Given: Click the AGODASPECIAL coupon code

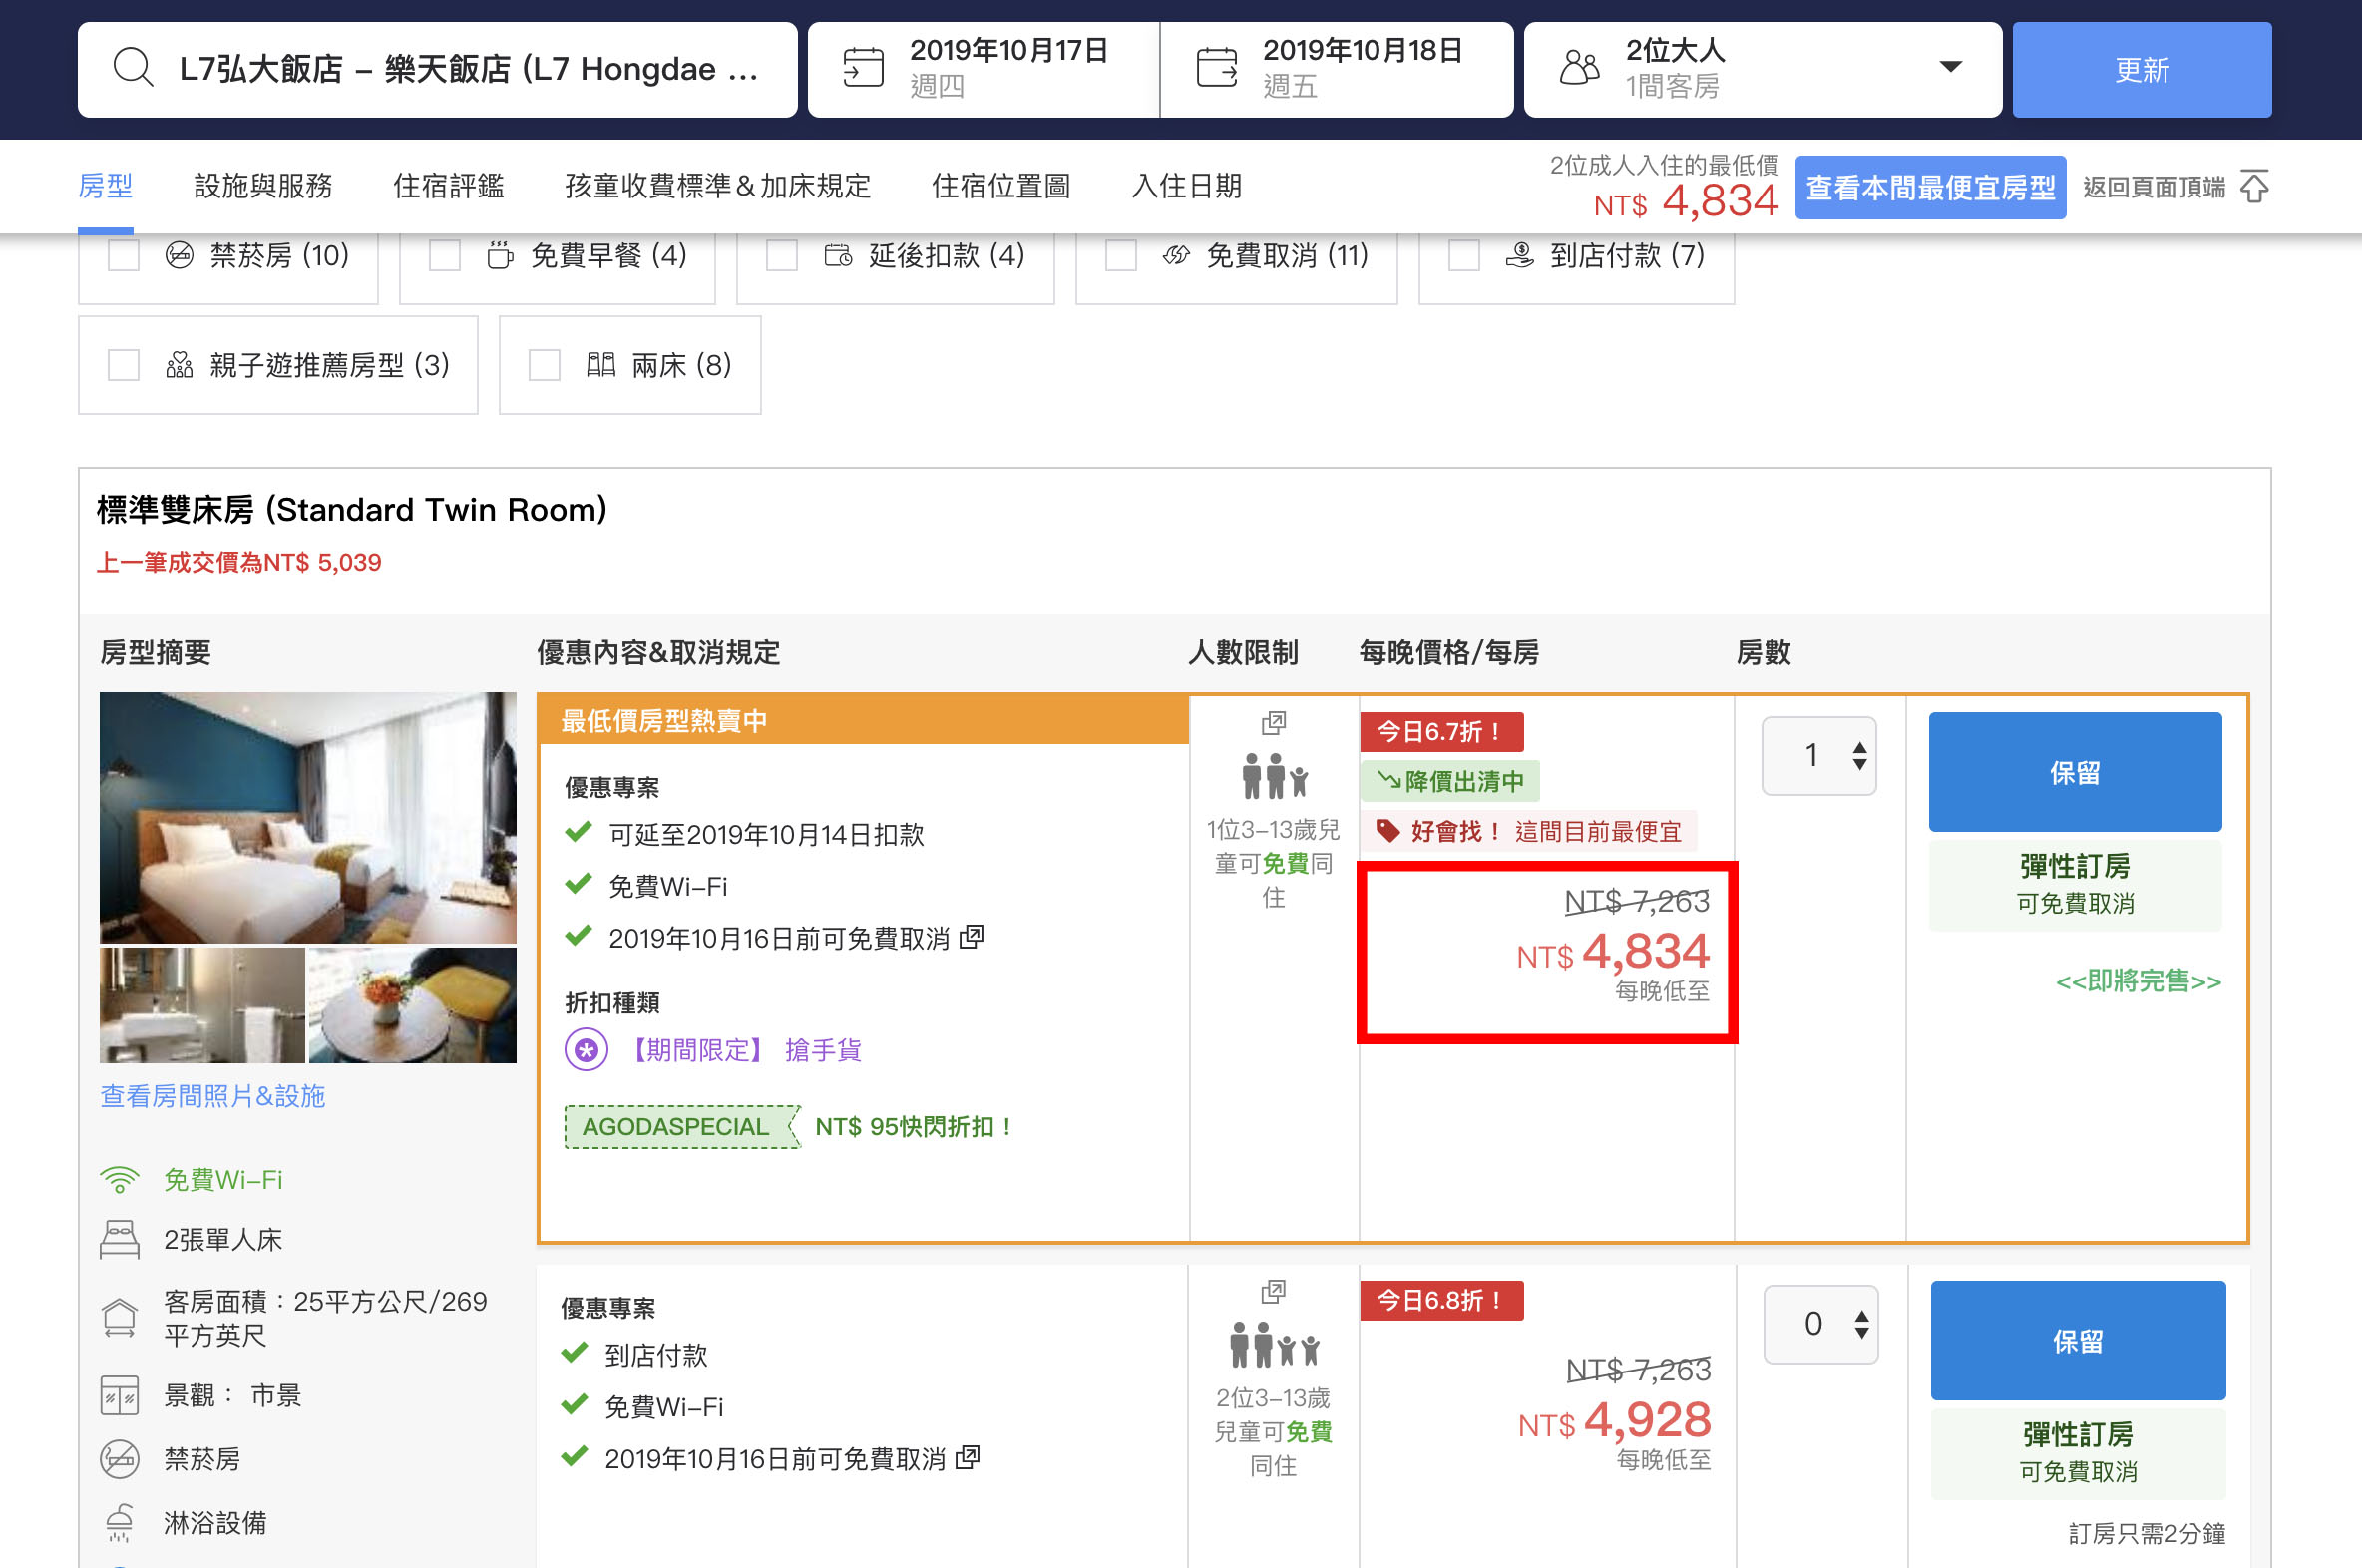Looking at the screenshot, I should [x=682, y=1127].
